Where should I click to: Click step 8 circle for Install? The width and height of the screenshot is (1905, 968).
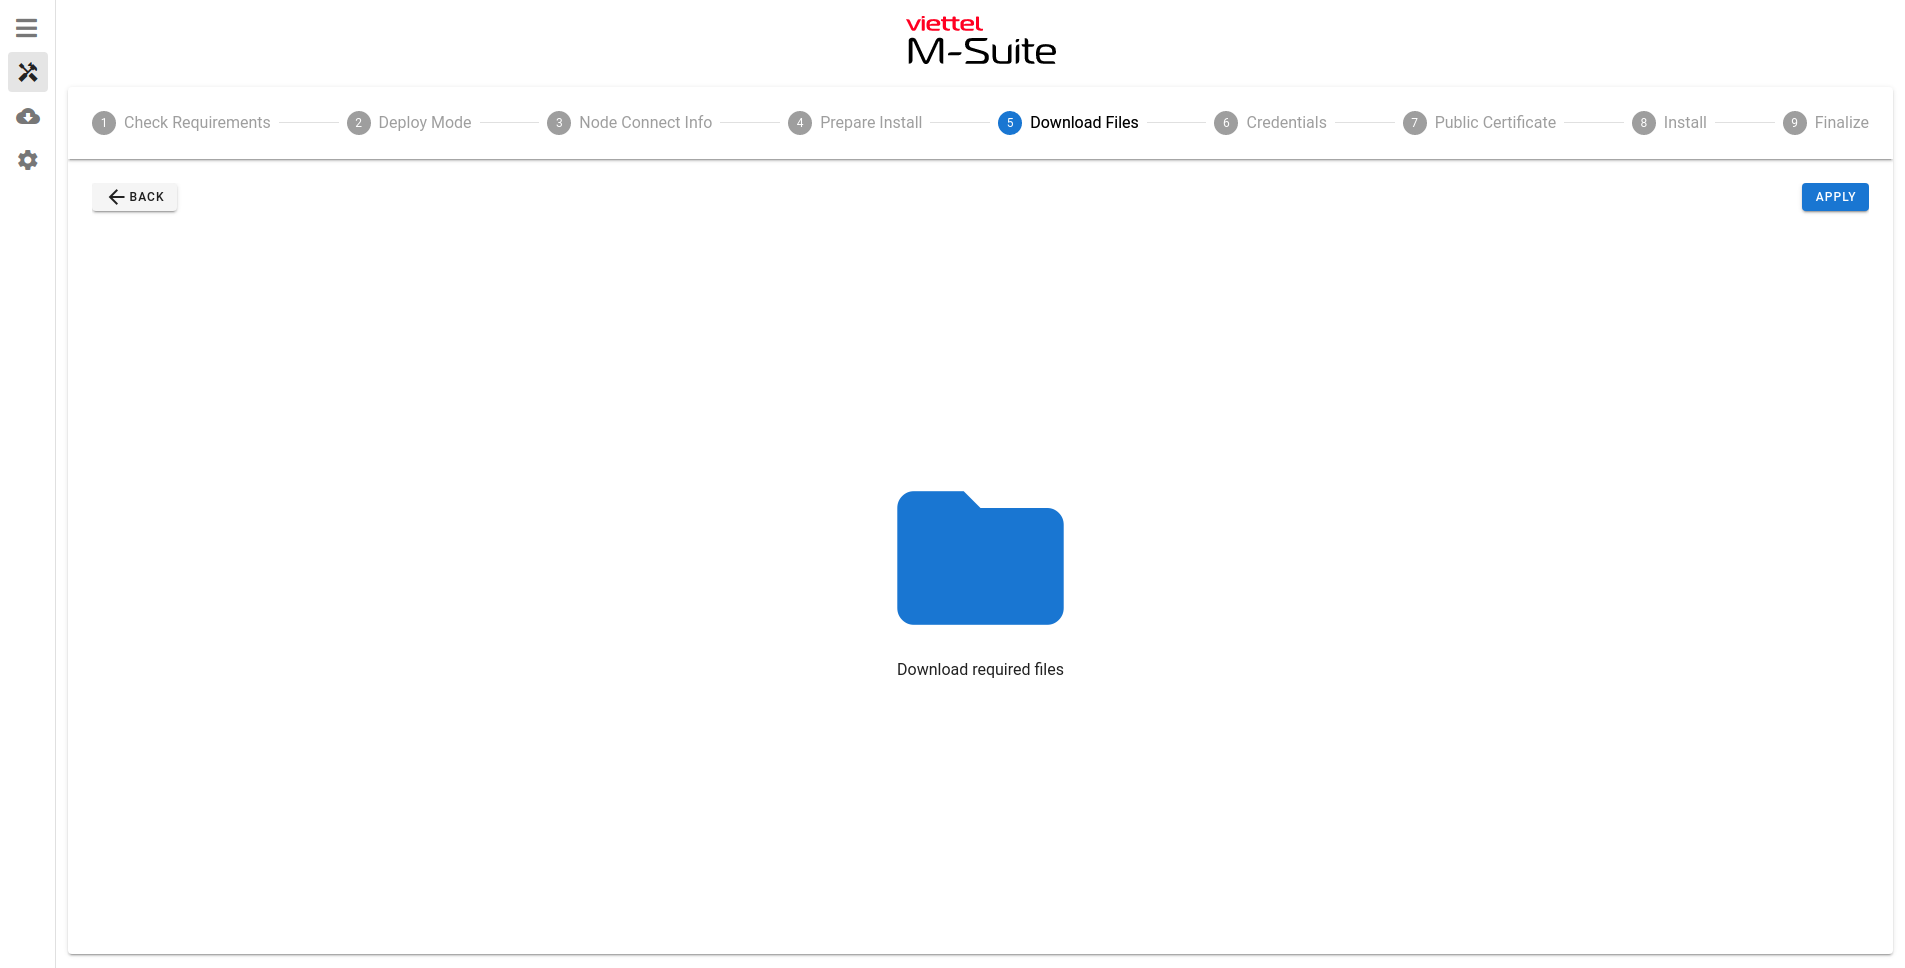tap(1644, 123)
